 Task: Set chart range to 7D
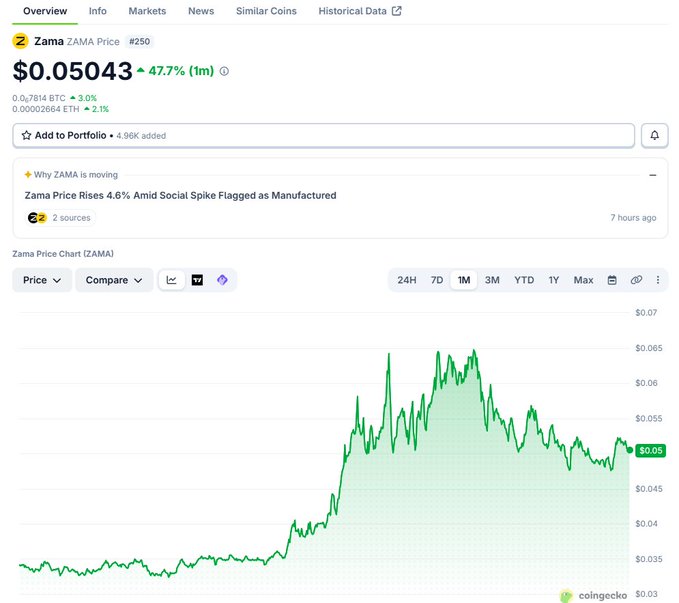click(x=437, y=280)
